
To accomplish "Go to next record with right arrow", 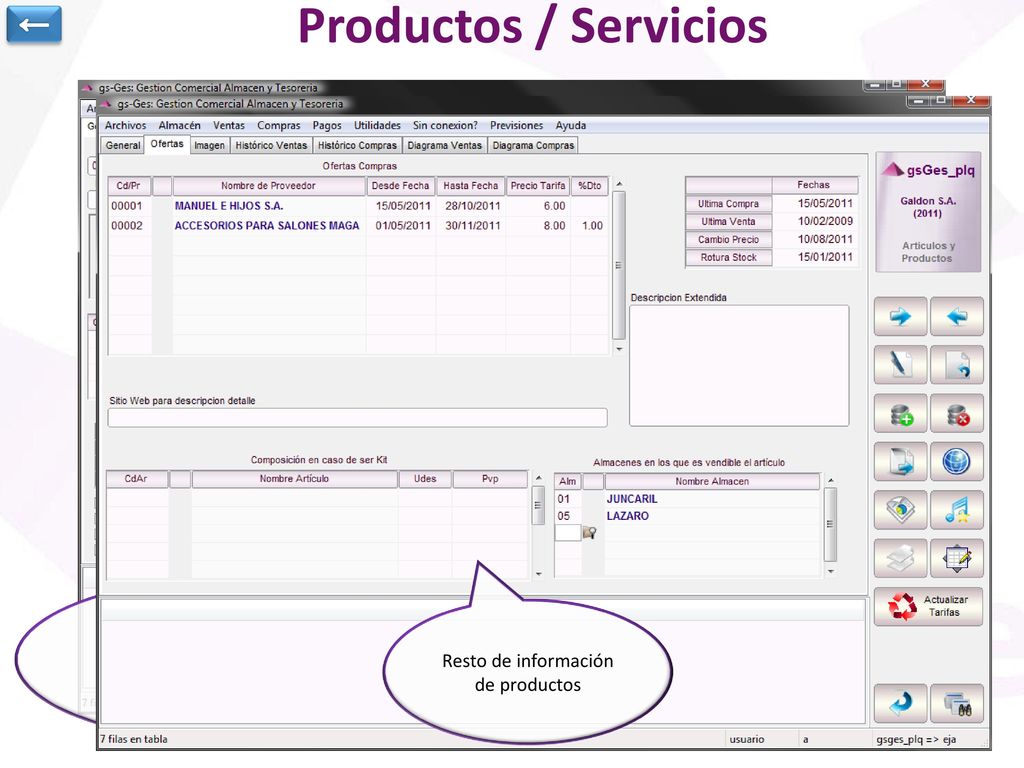I will click(x=900, y=317).
